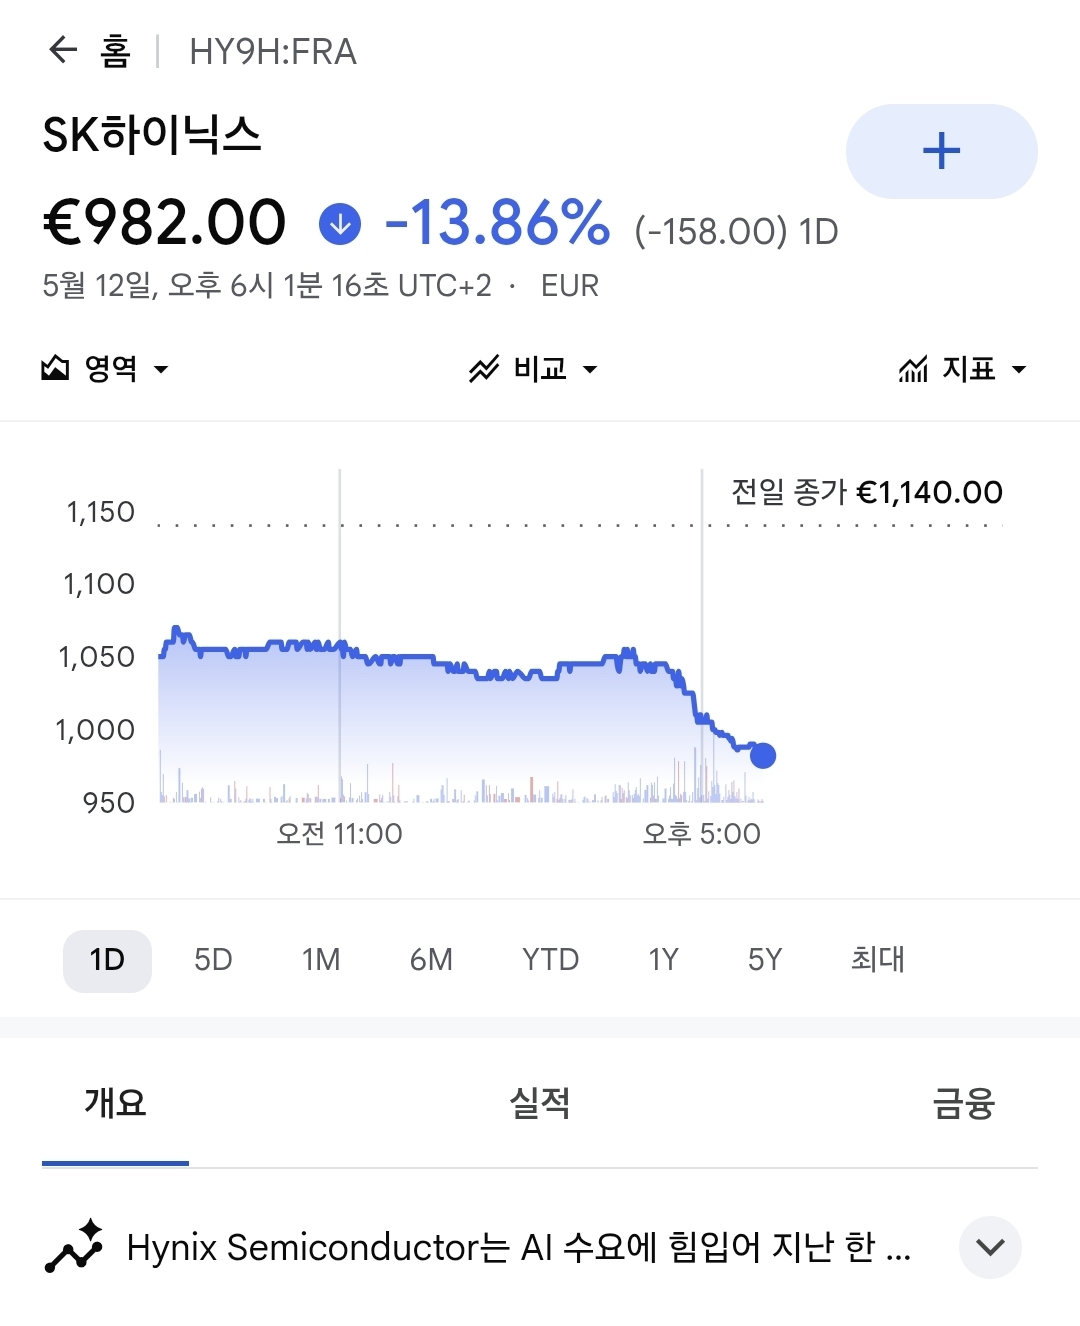Switch chart to 최대 range
Image resolution: width=1080 pixels, height=1326 pixels.
pyautogui.click(x=877, y=960)
